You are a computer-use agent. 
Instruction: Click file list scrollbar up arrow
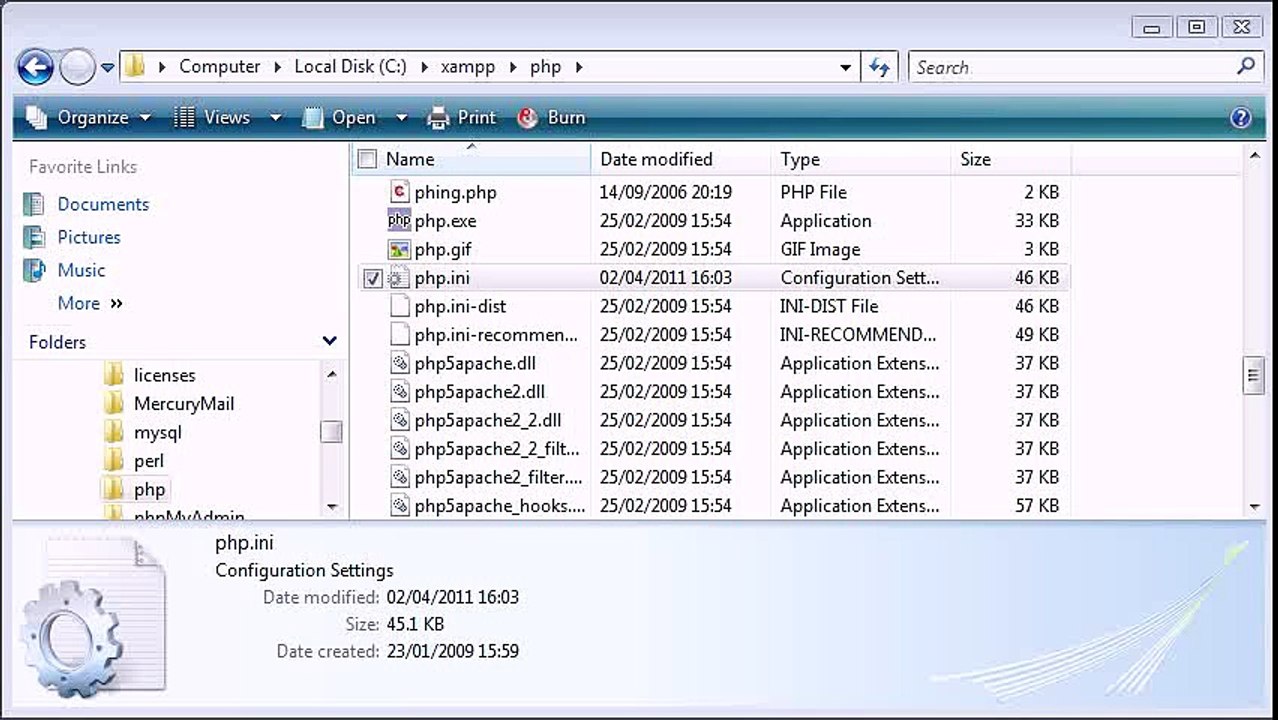point(1254,157)
